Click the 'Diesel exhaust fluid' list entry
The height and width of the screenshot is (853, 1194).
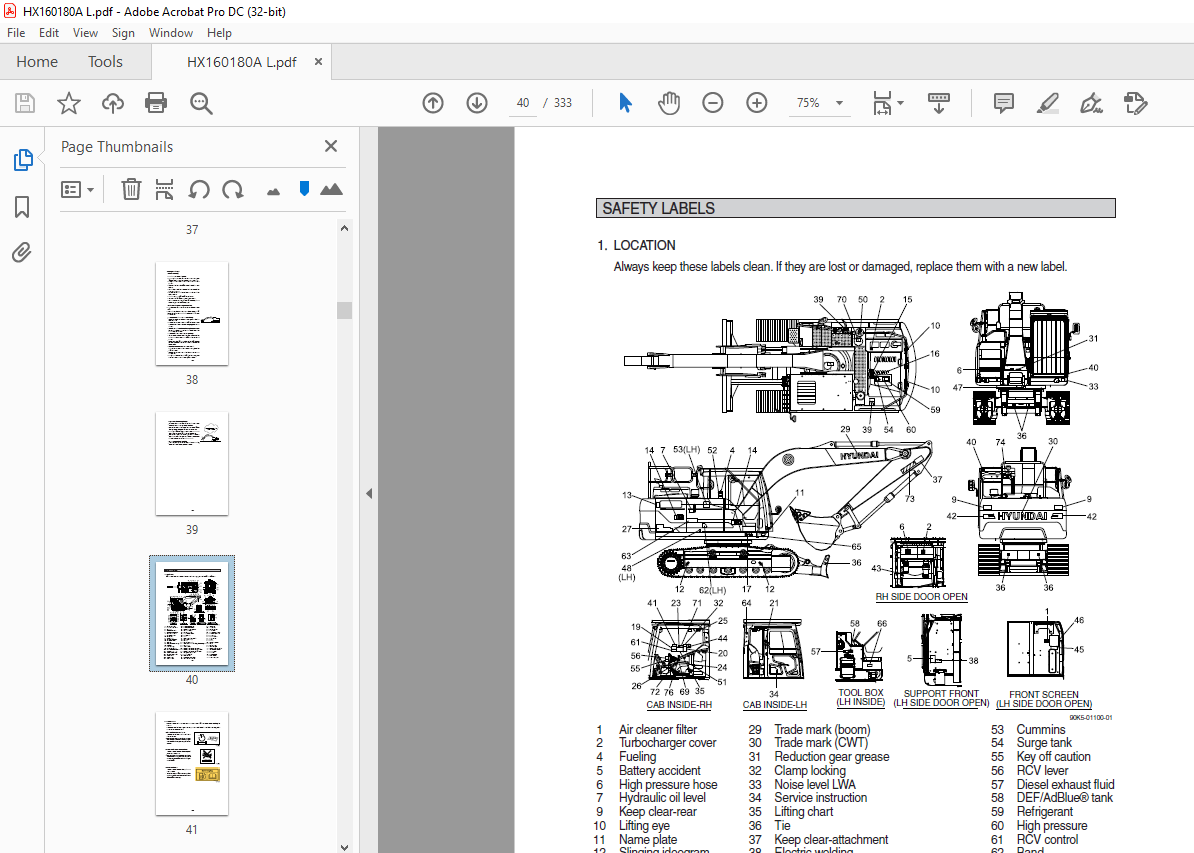pyautogui.click(x=1065, y=784)
